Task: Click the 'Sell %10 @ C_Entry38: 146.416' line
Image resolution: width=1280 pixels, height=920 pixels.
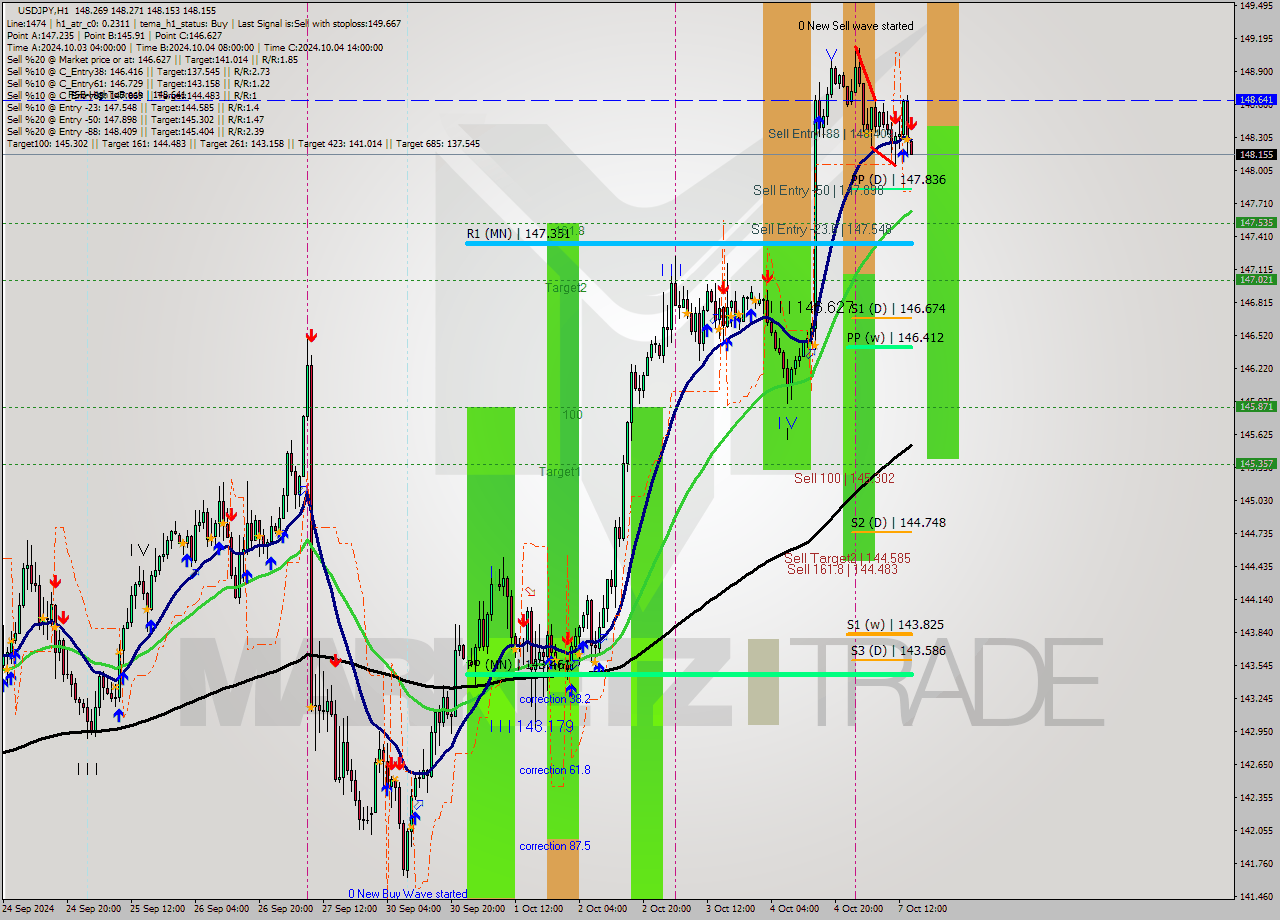Action: pos(138,71)
